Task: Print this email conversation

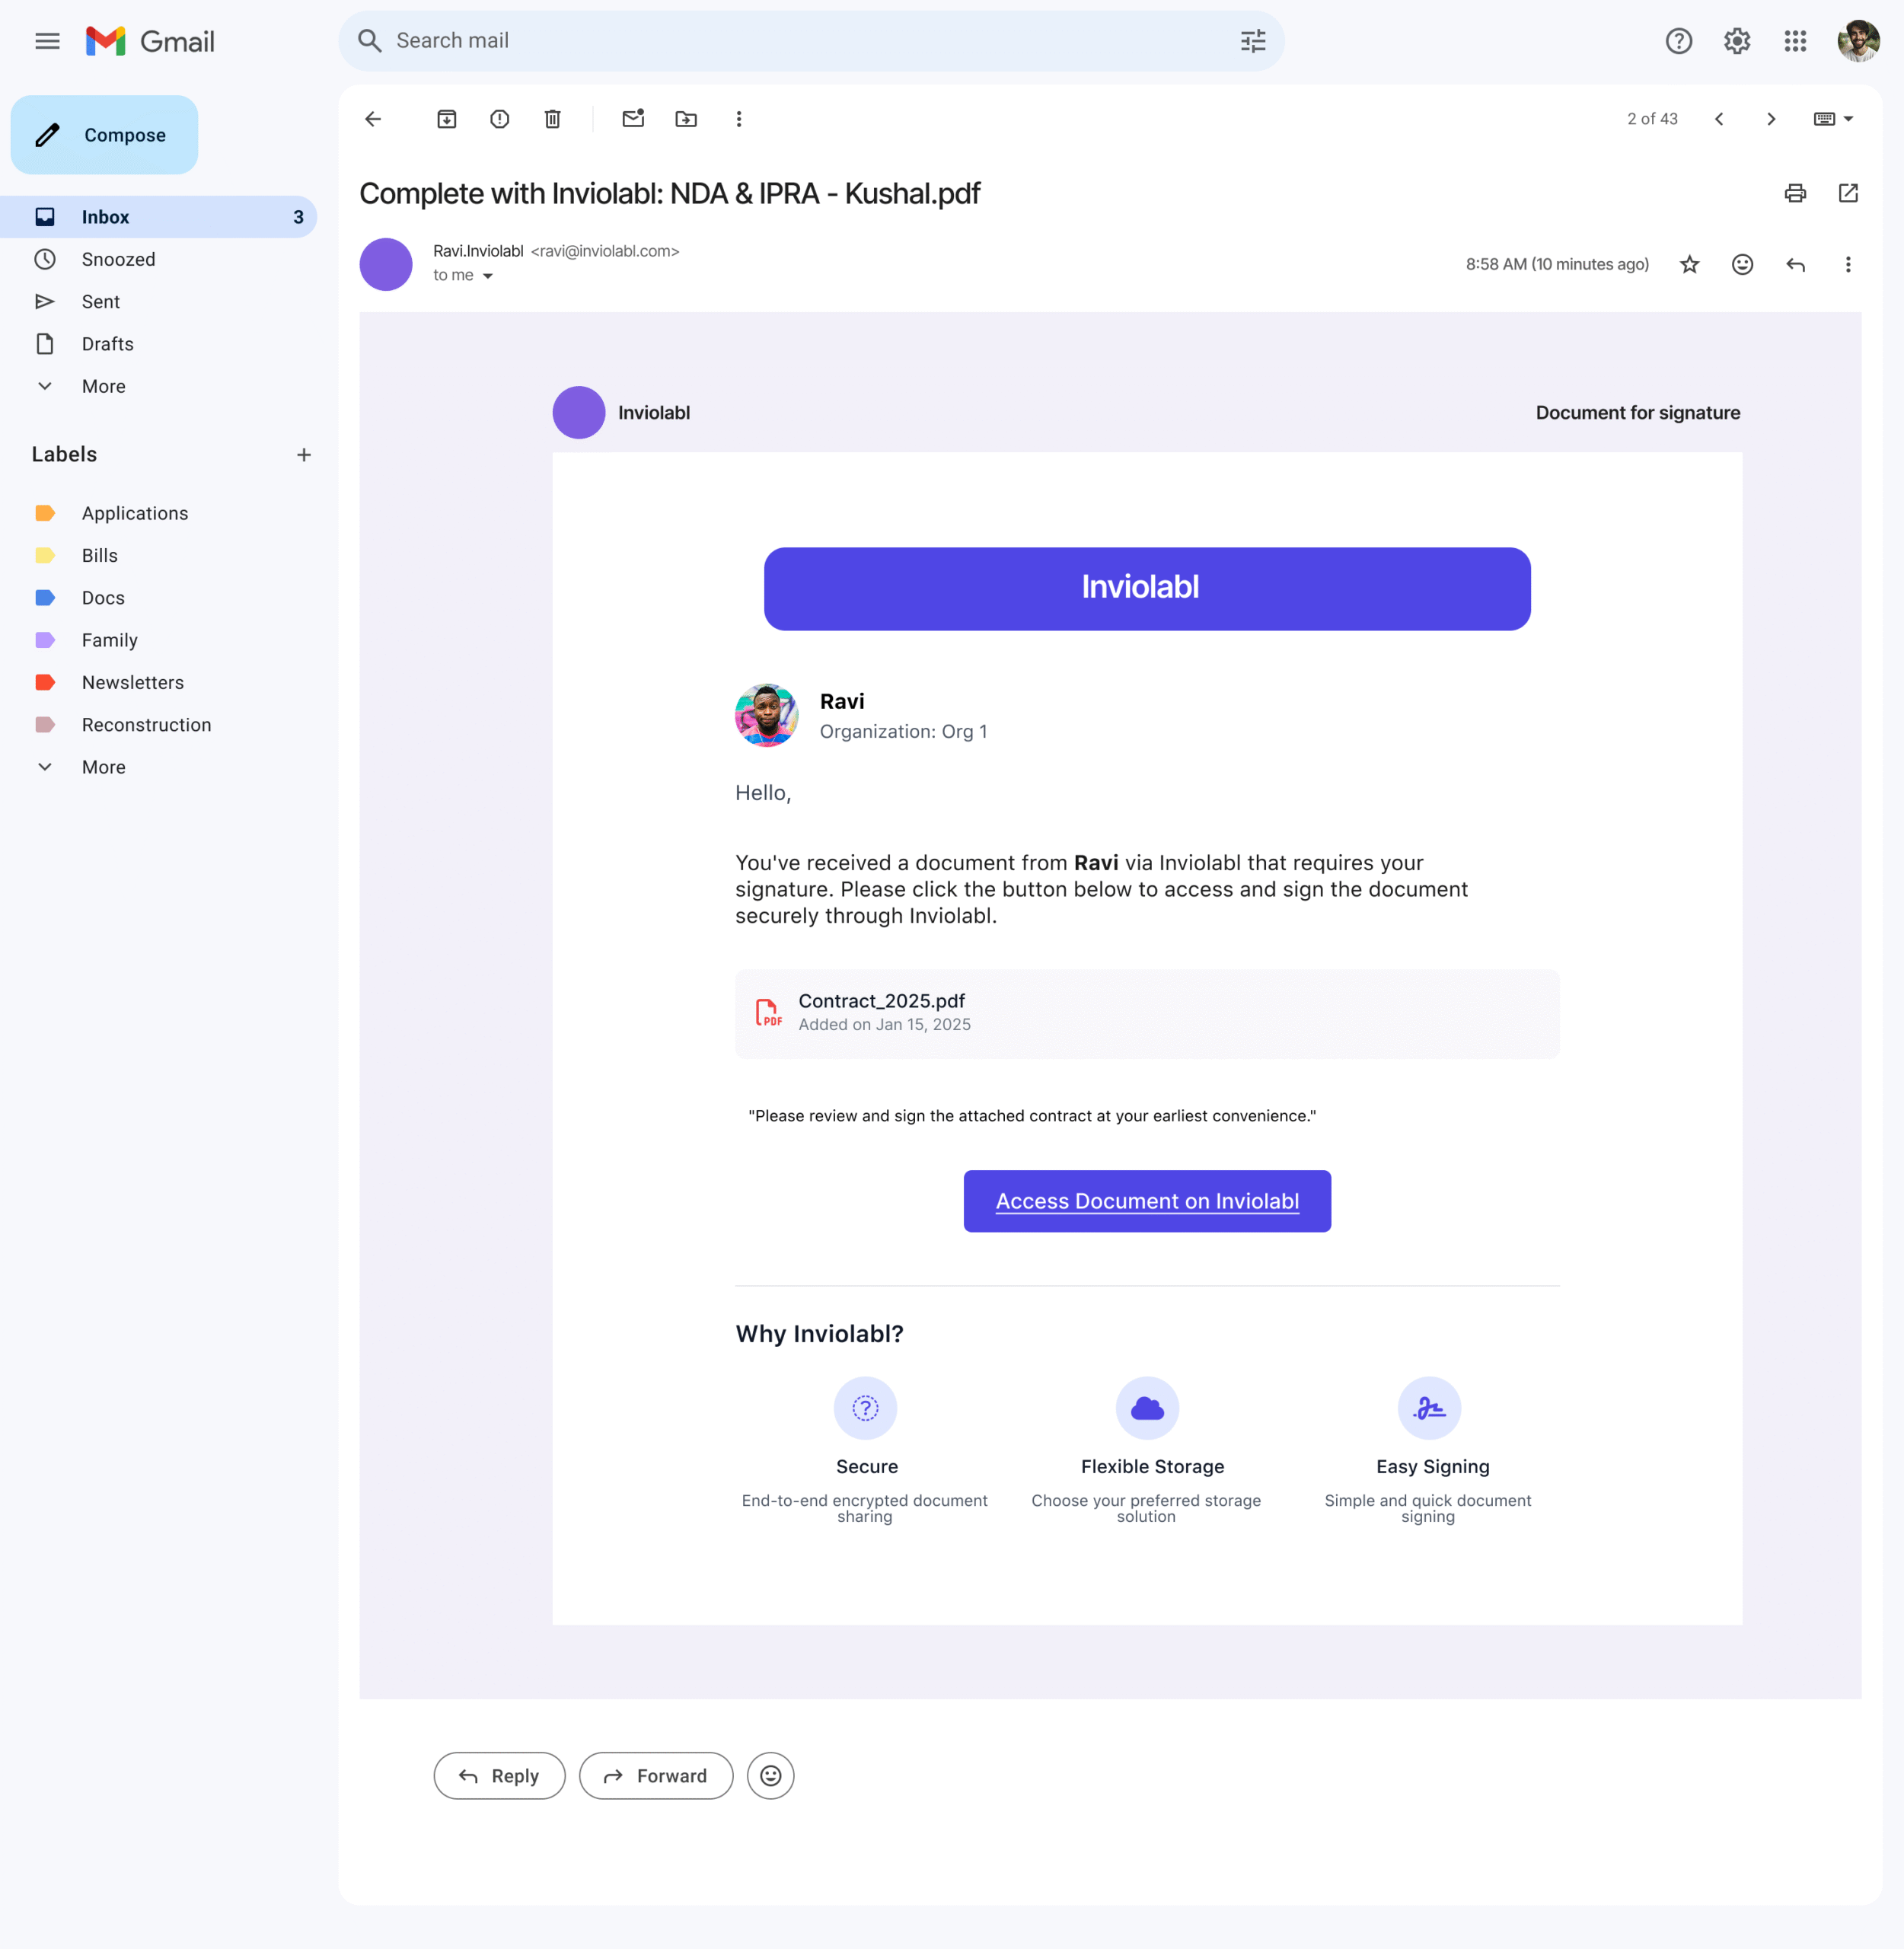Action: coord(1795,193)
